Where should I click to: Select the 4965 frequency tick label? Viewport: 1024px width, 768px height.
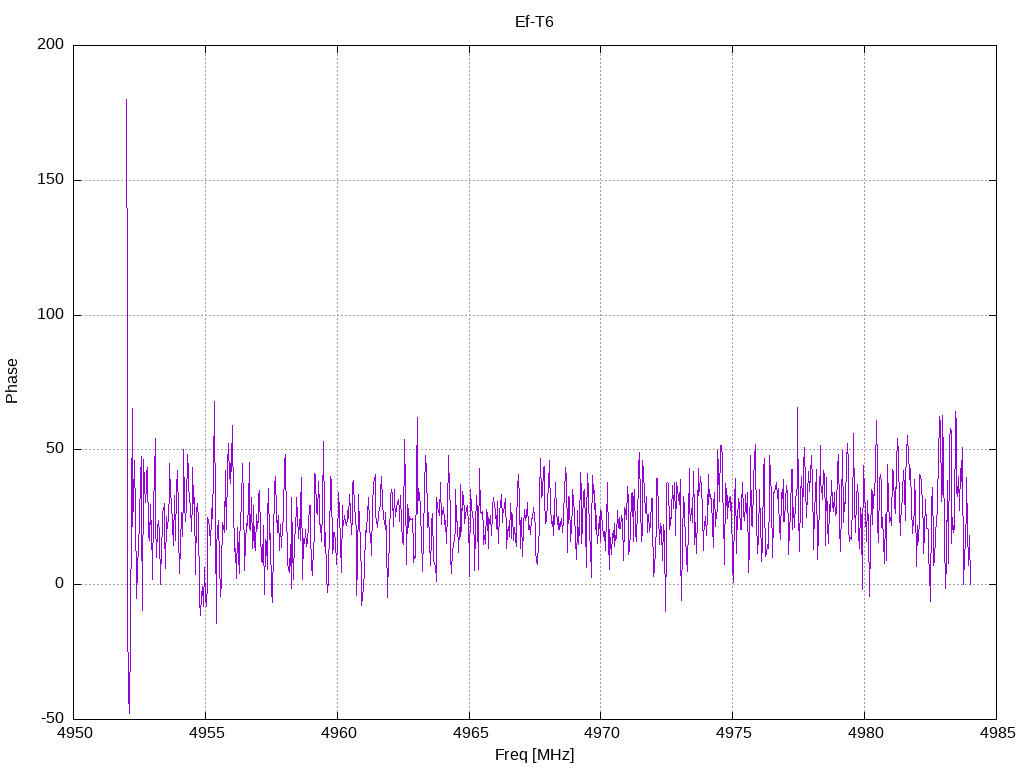click(469, 735)
